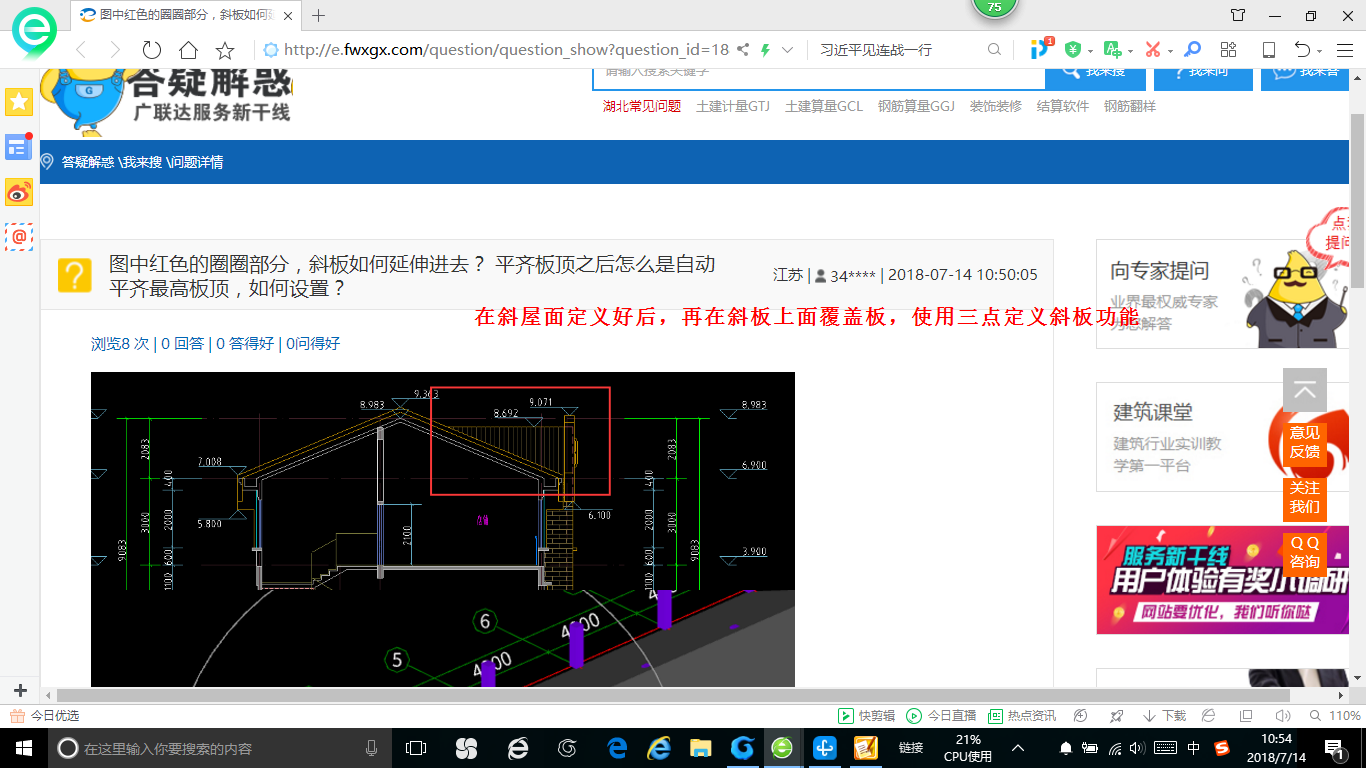Click the back-to-top arrow button
This screenshot has width=1366, height=768.
click(x=1305, y=390)
